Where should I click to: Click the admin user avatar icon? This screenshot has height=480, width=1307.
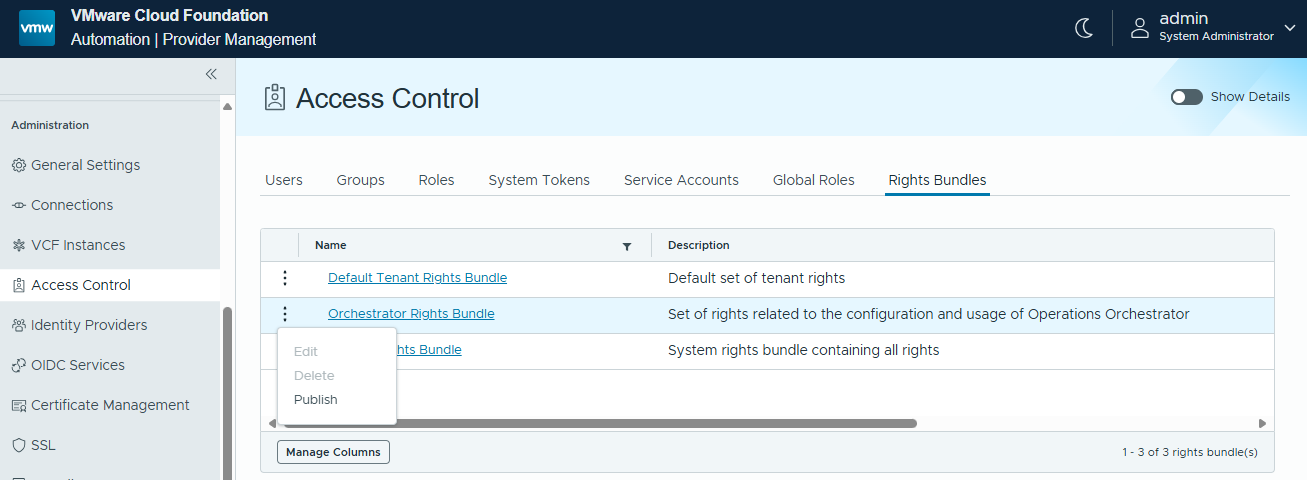click(x=1140, y=28)
